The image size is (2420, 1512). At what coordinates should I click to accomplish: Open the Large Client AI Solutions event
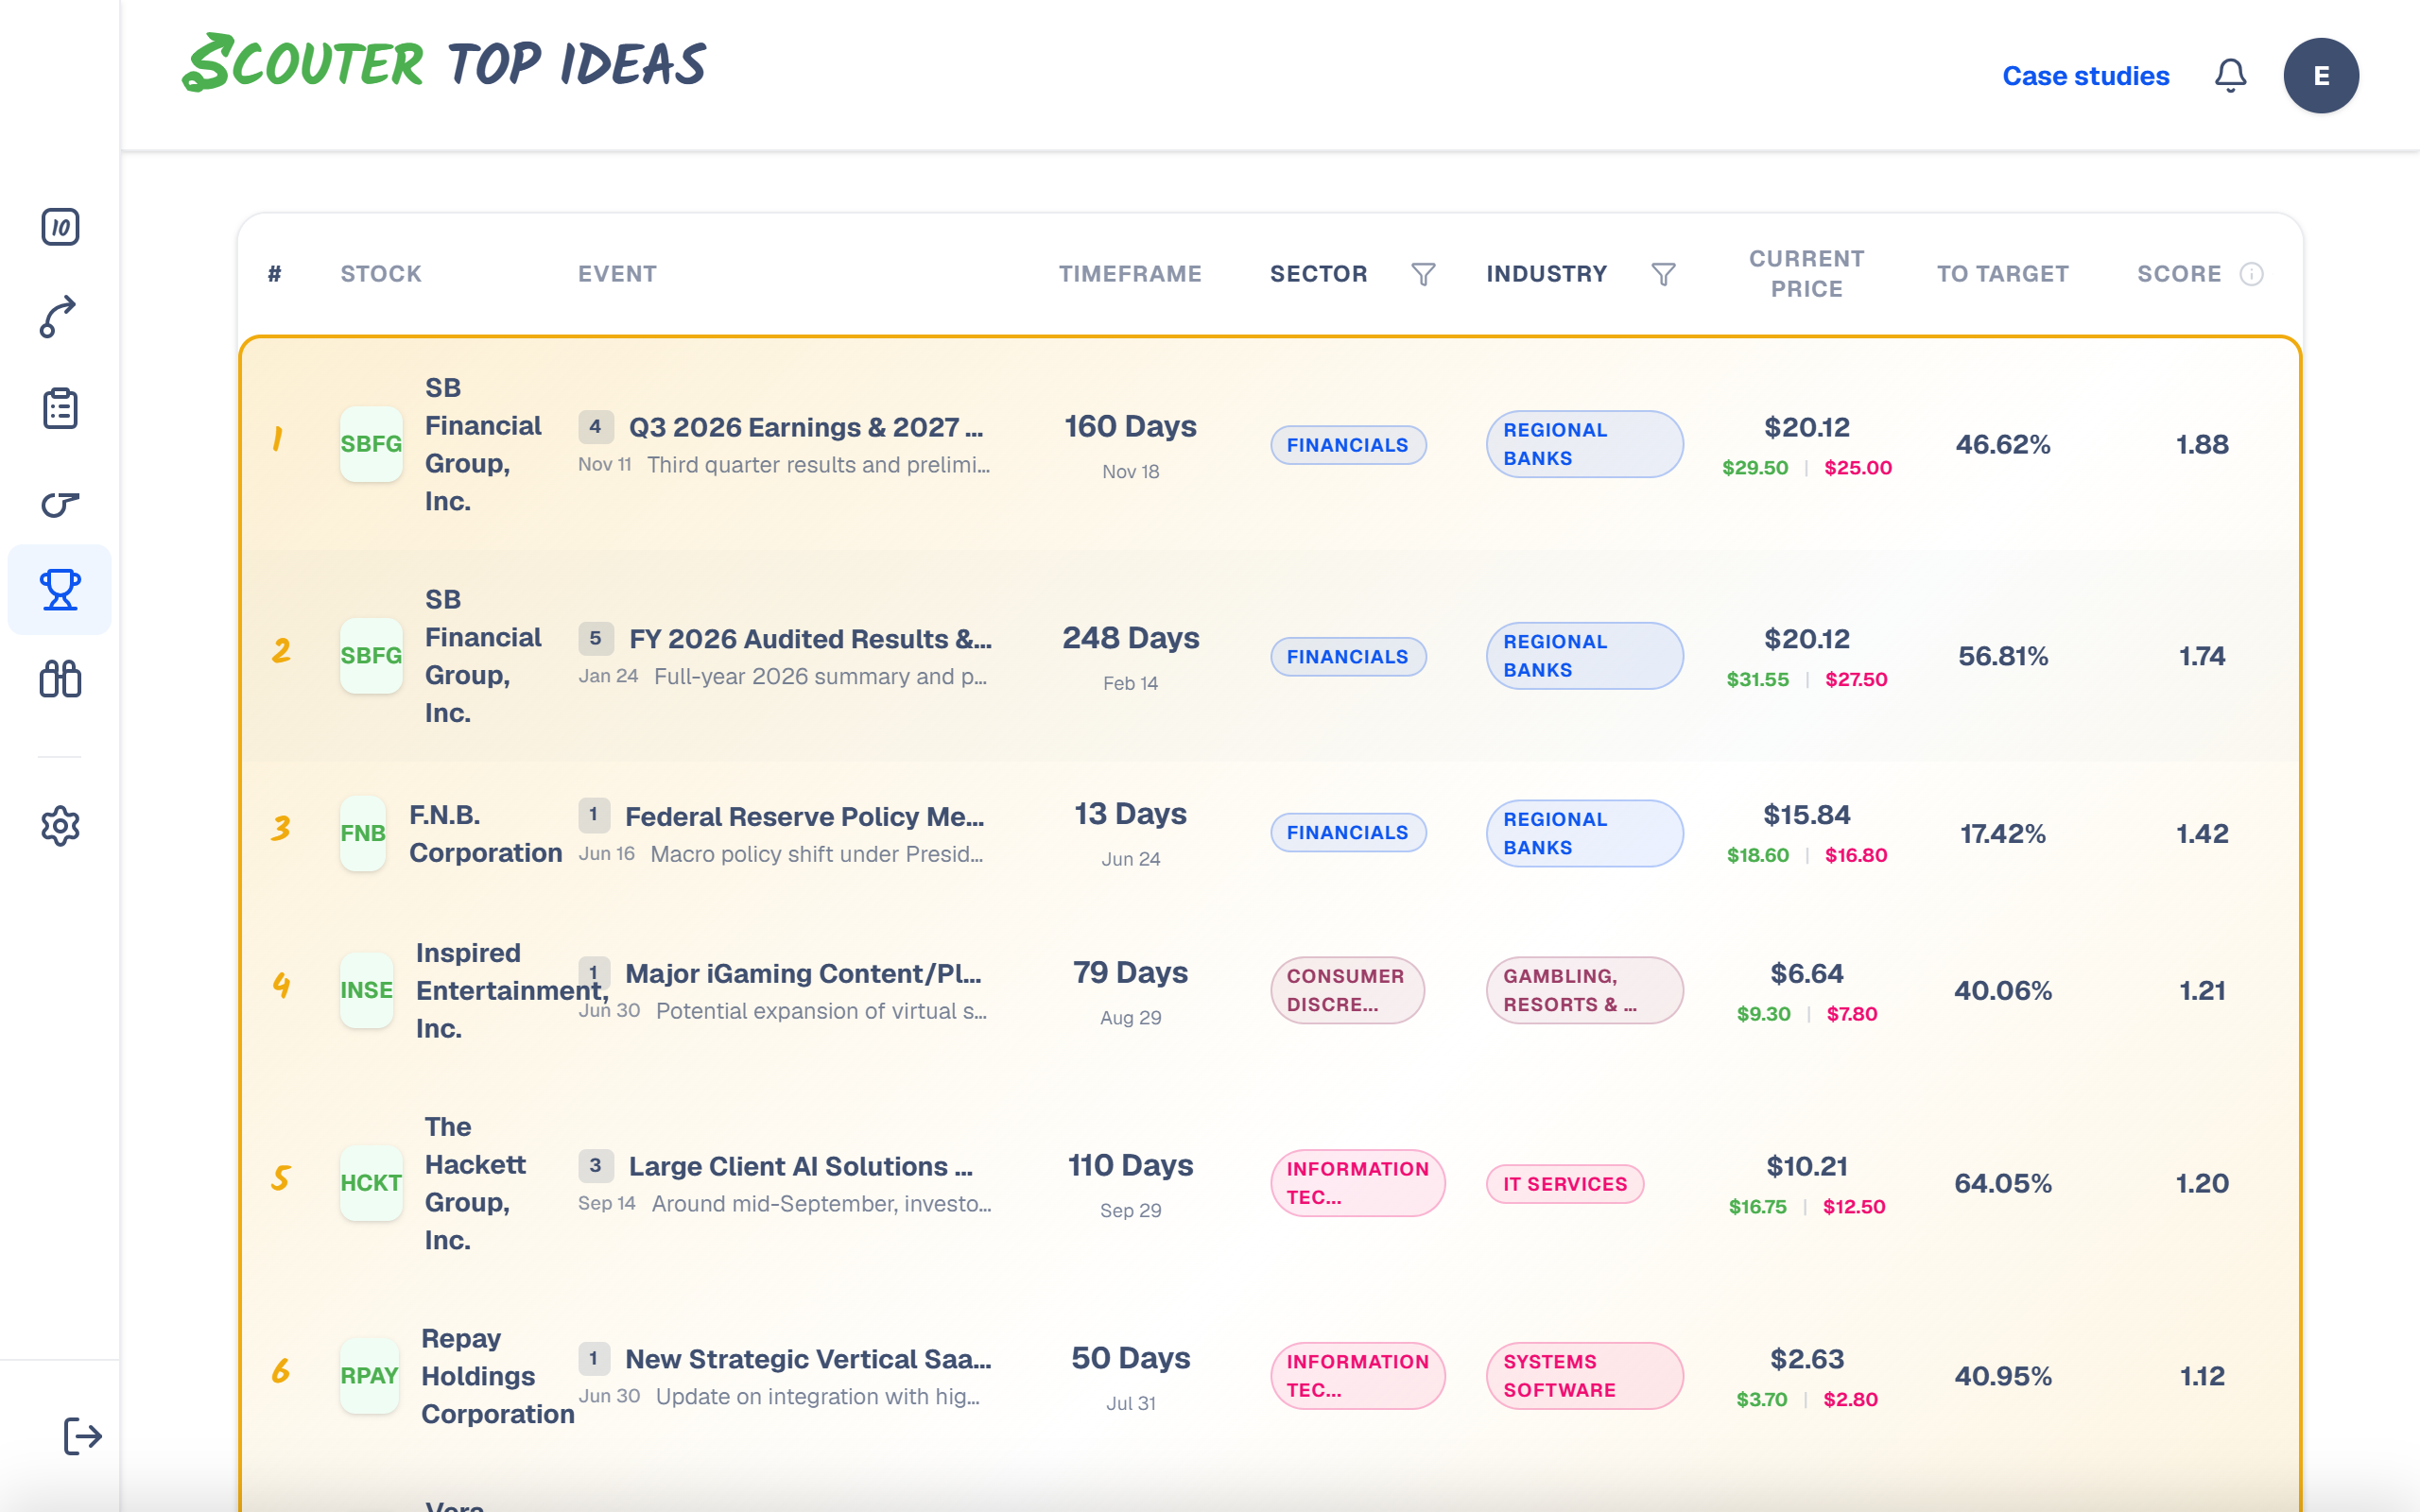(x=800, y=1166)
